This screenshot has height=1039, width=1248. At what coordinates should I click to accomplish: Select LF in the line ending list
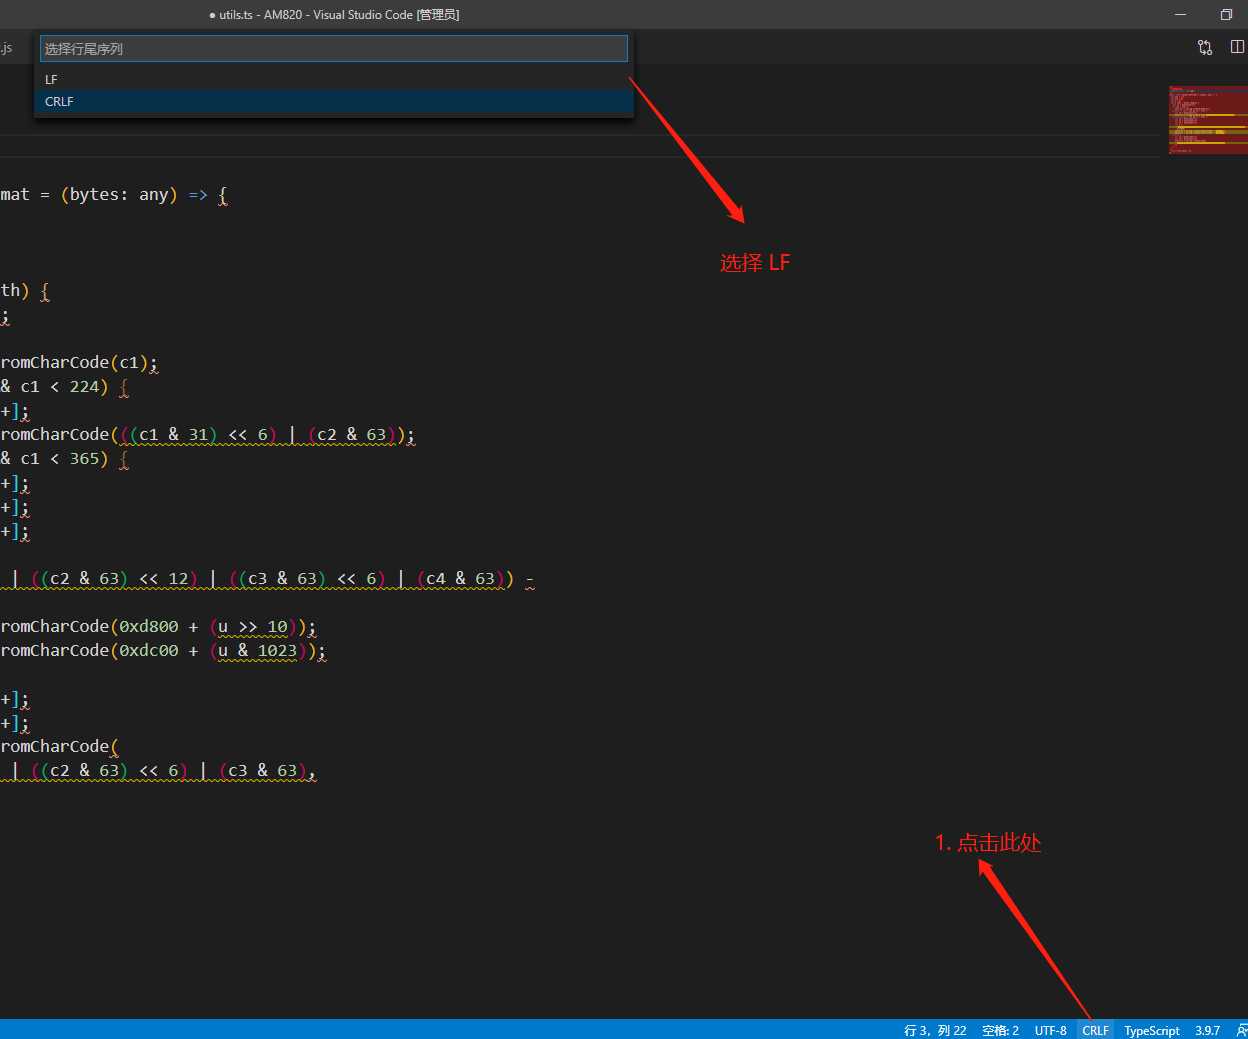(334, 79)
